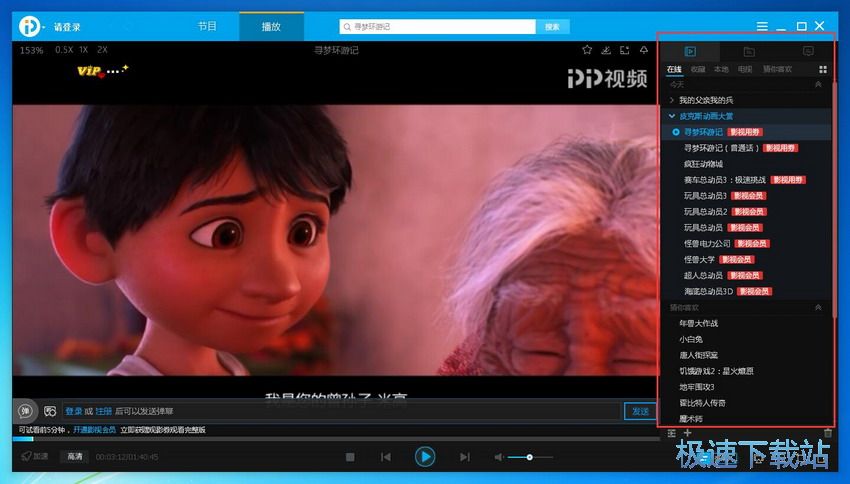Screen dimensions: 850x484
Task: Switch to the 节目 tab
Action: click(207, 26)
